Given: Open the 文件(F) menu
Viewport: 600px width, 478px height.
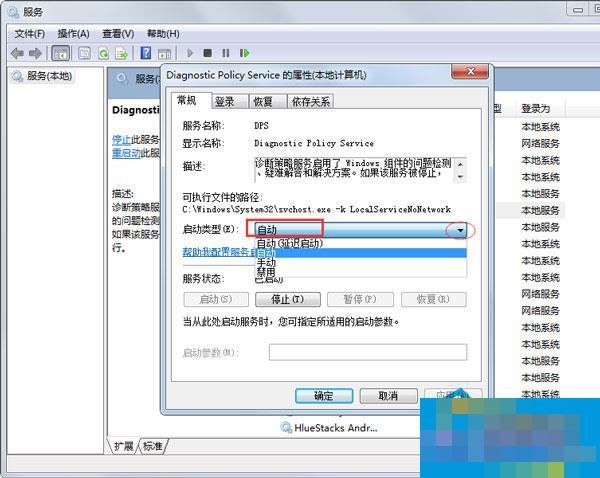Looking at the screenshot, I should tap(29, 34).
